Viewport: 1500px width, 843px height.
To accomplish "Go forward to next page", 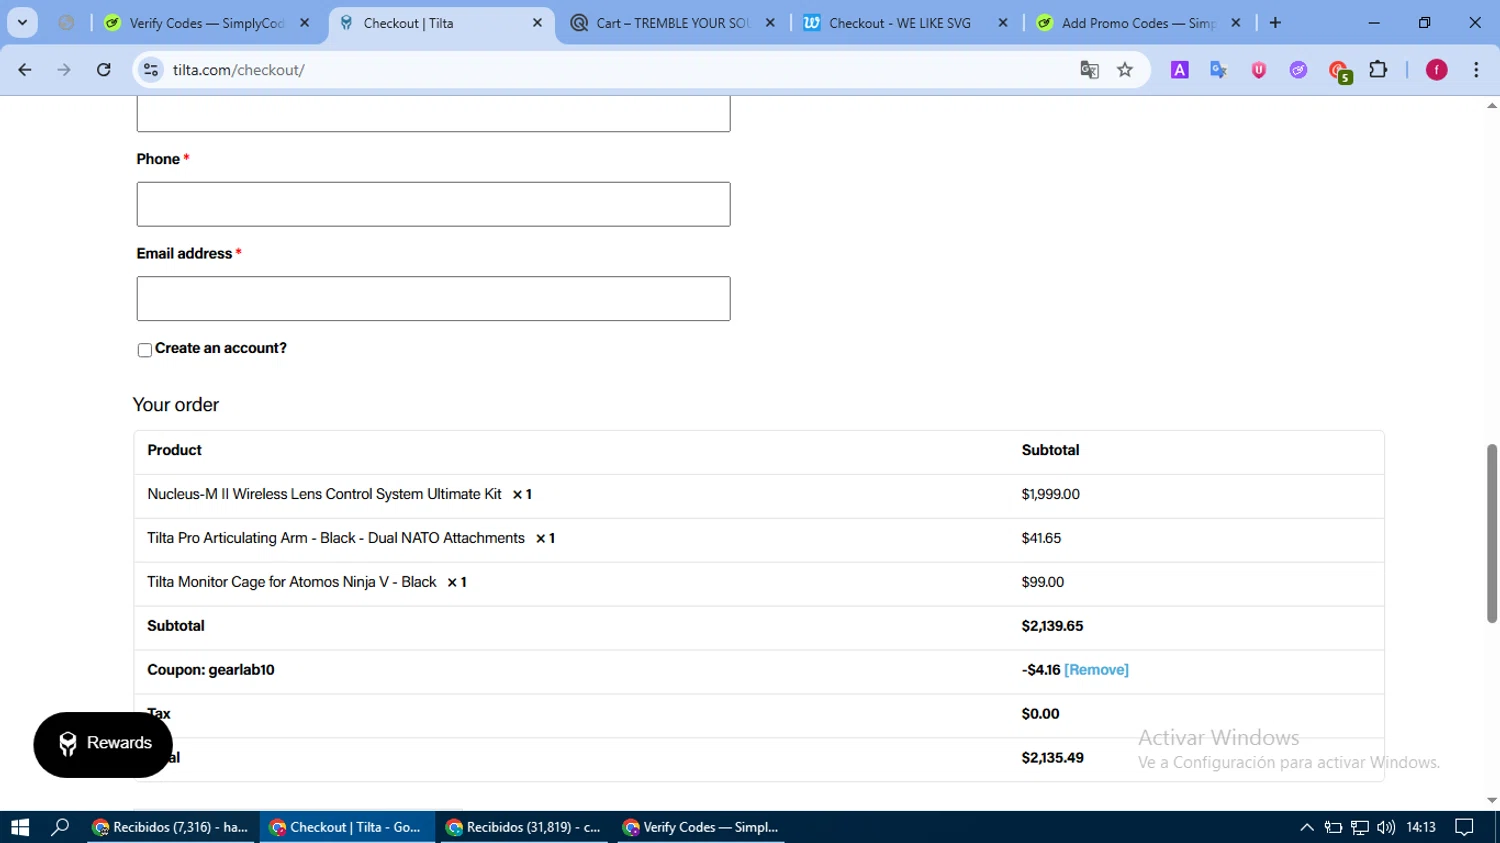I will coord(64,69).
